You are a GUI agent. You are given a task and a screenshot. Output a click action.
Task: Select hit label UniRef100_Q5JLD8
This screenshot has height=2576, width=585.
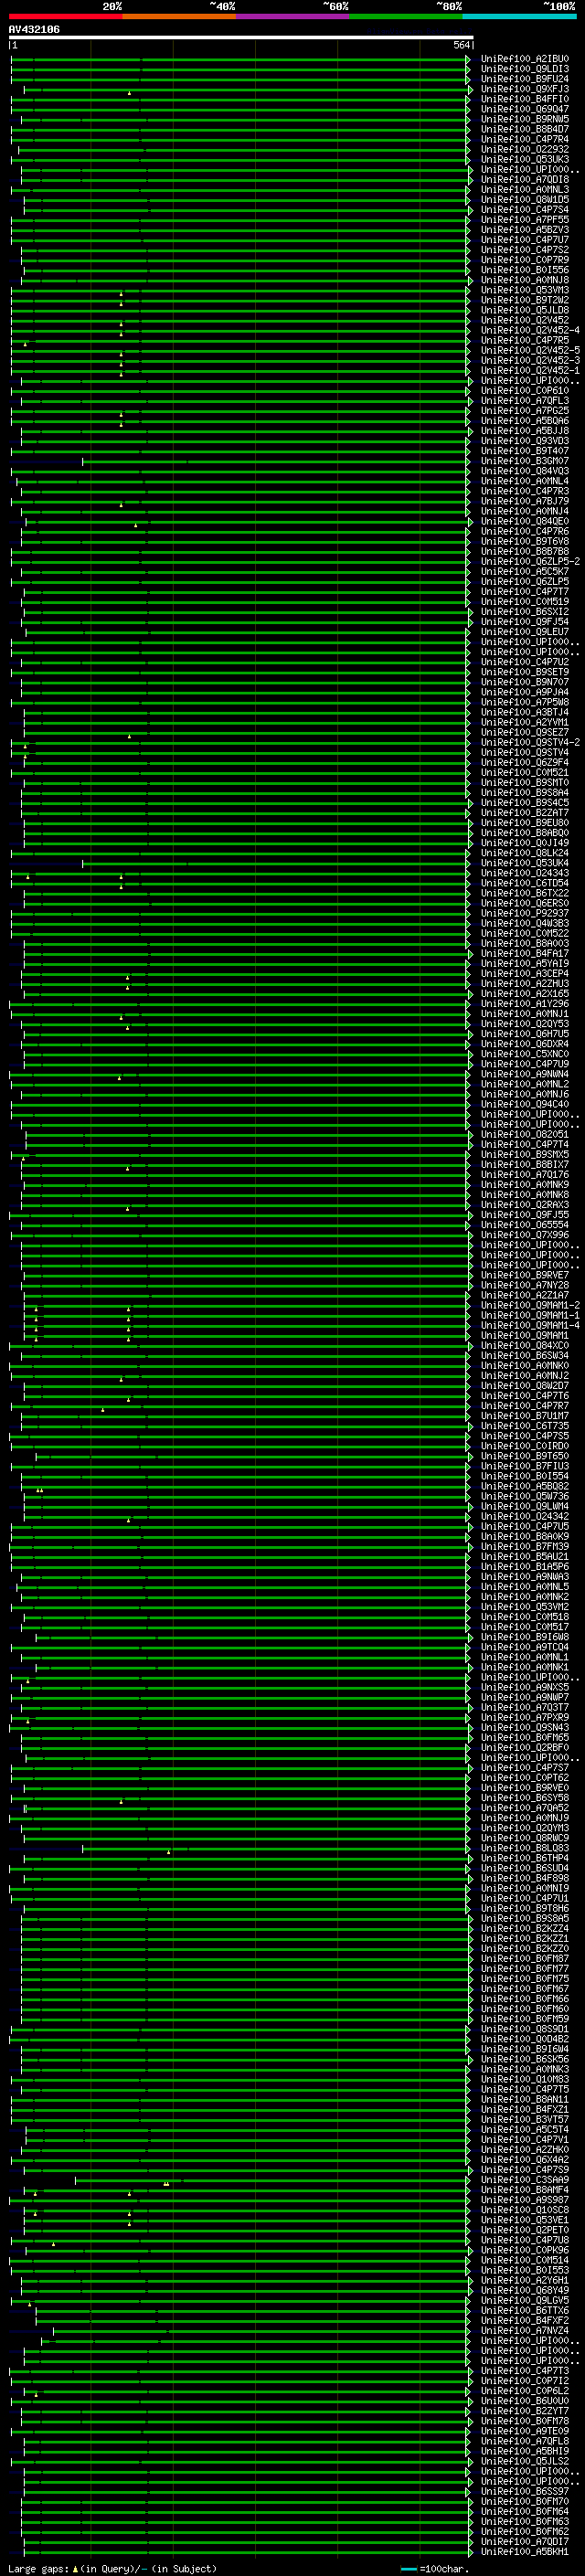(525, 310)
